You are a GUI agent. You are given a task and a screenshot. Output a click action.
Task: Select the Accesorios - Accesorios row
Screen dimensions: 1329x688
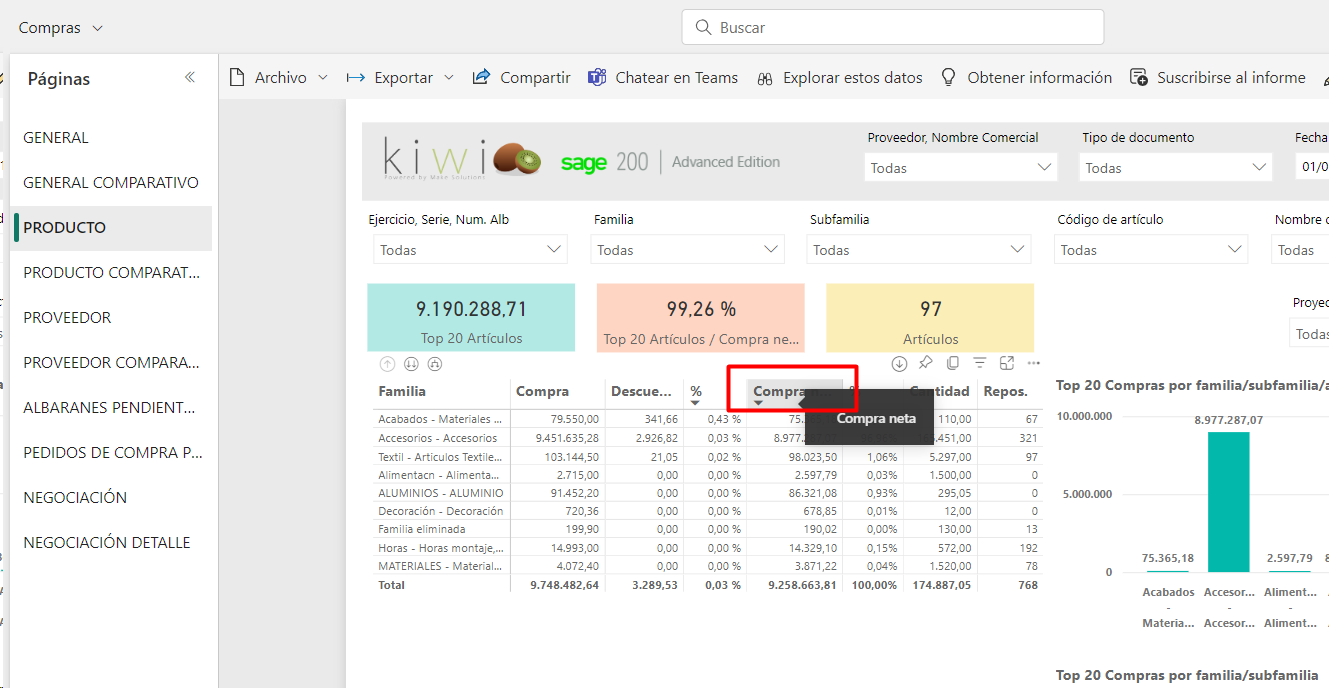[x=708, y=438]
